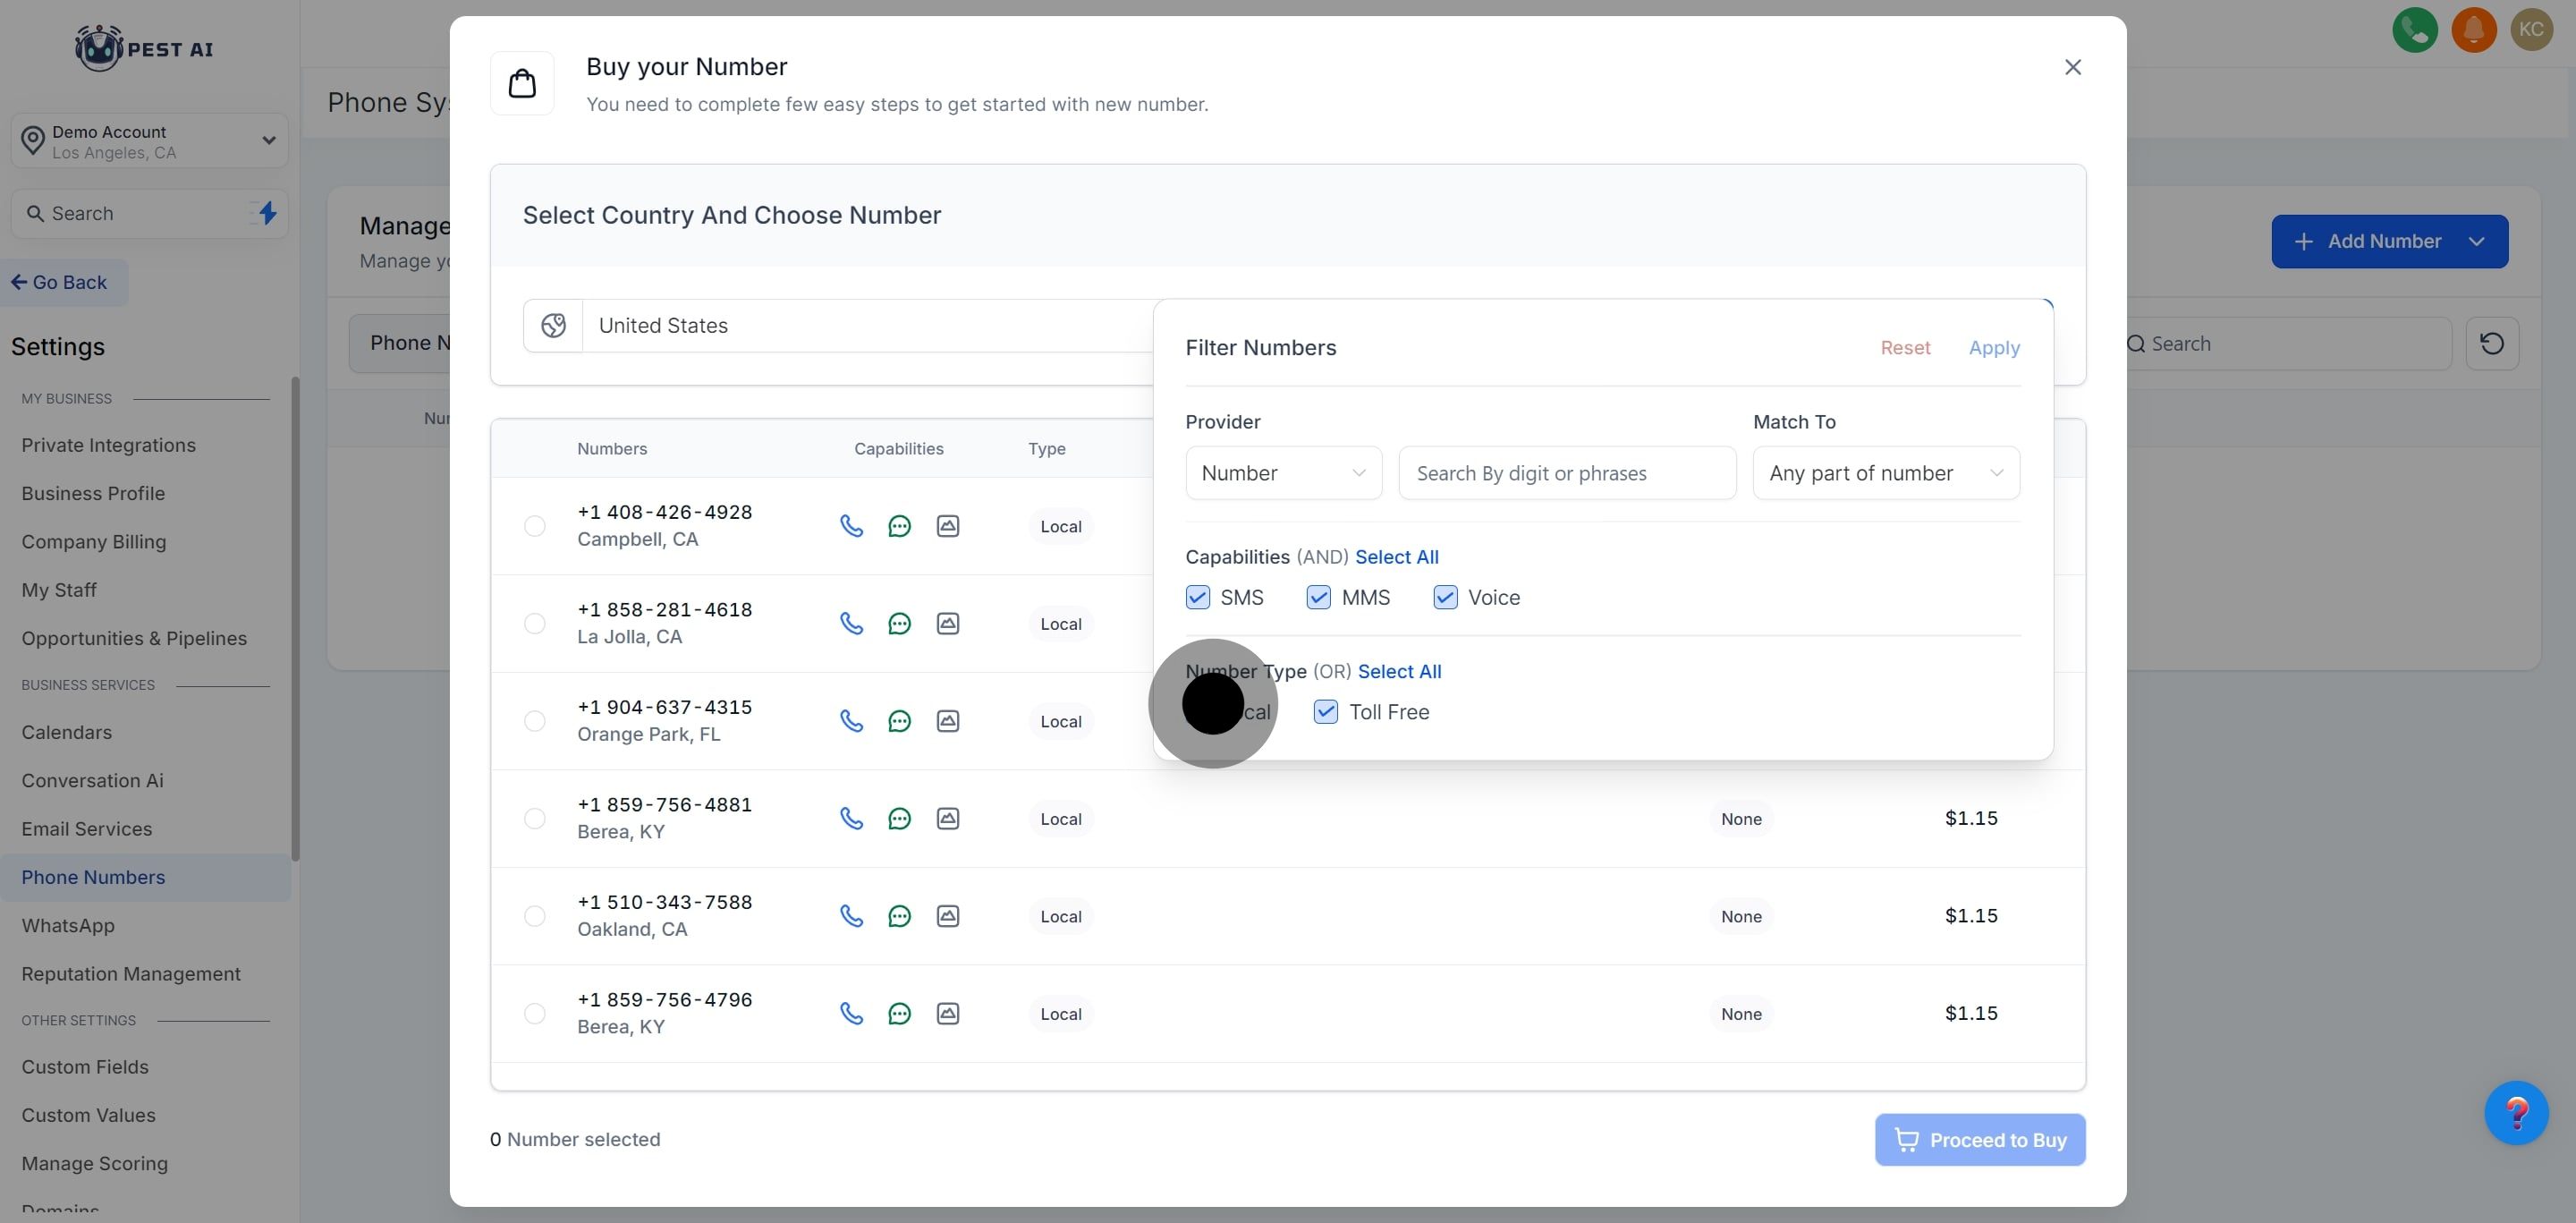Image resolution: width=2576 pixels, height=1223 pixels.
Task: Click the blue help question mark icon
Action: [x=2516, y=1112]
